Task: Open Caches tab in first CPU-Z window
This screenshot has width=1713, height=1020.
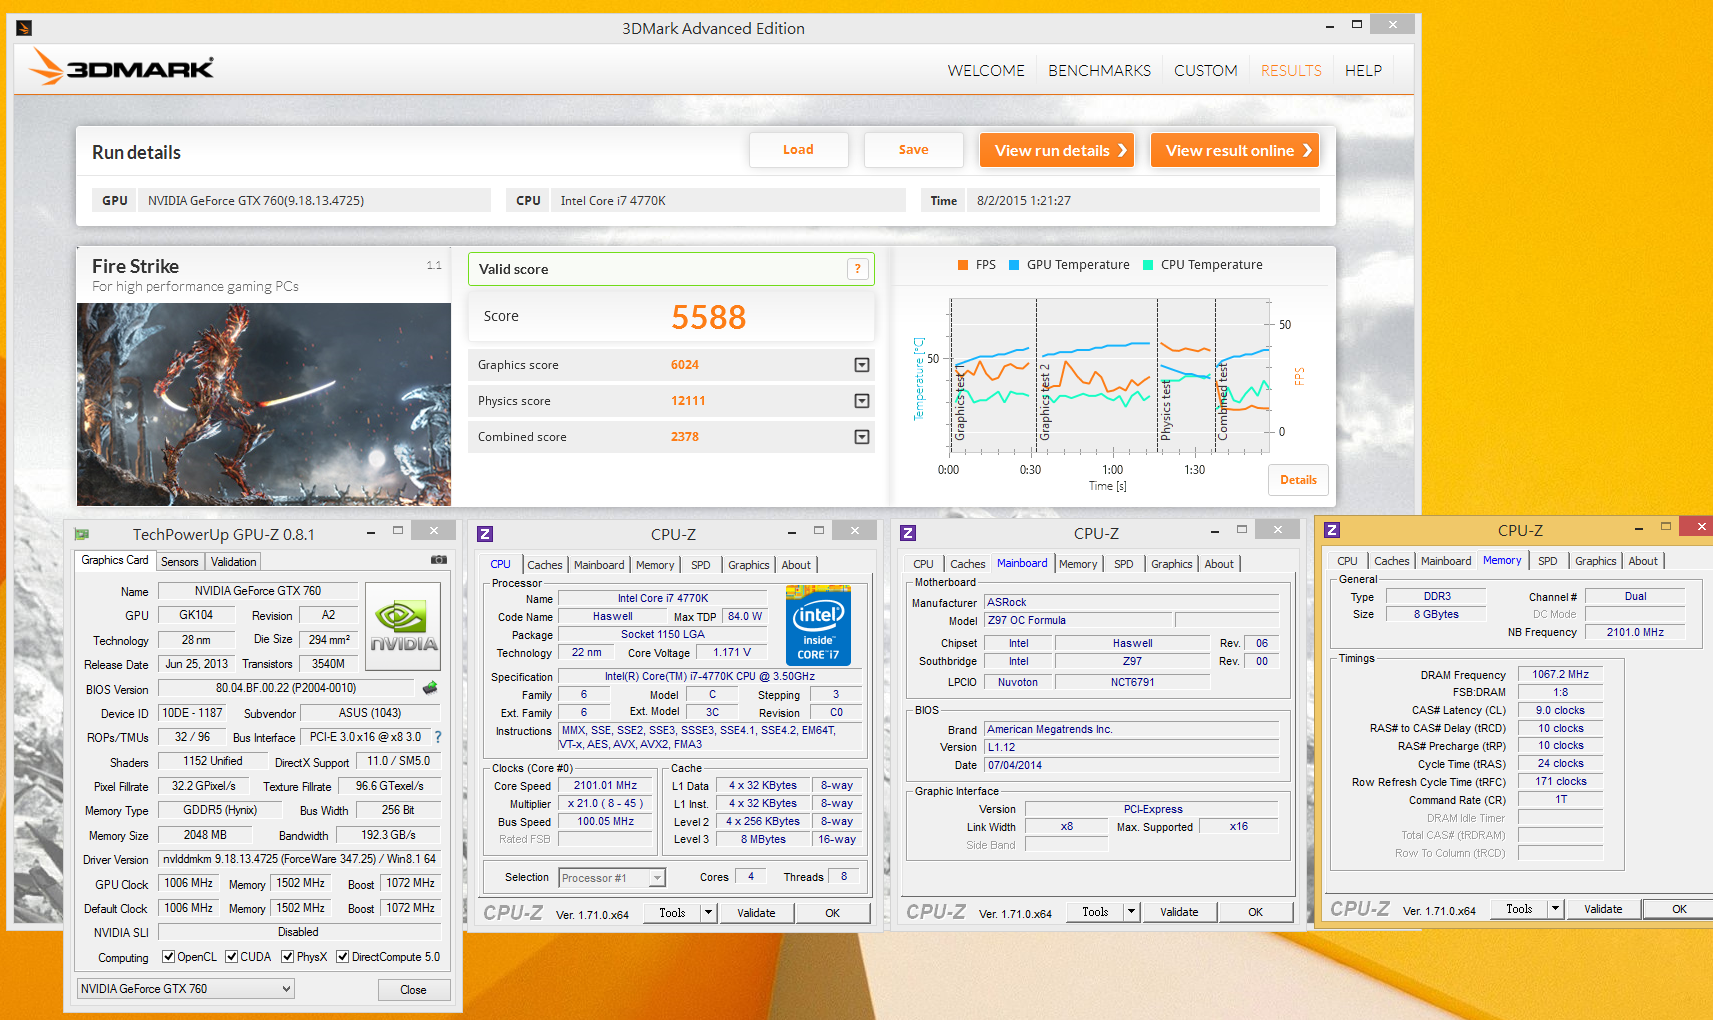Action: click(x=545, y=565)
